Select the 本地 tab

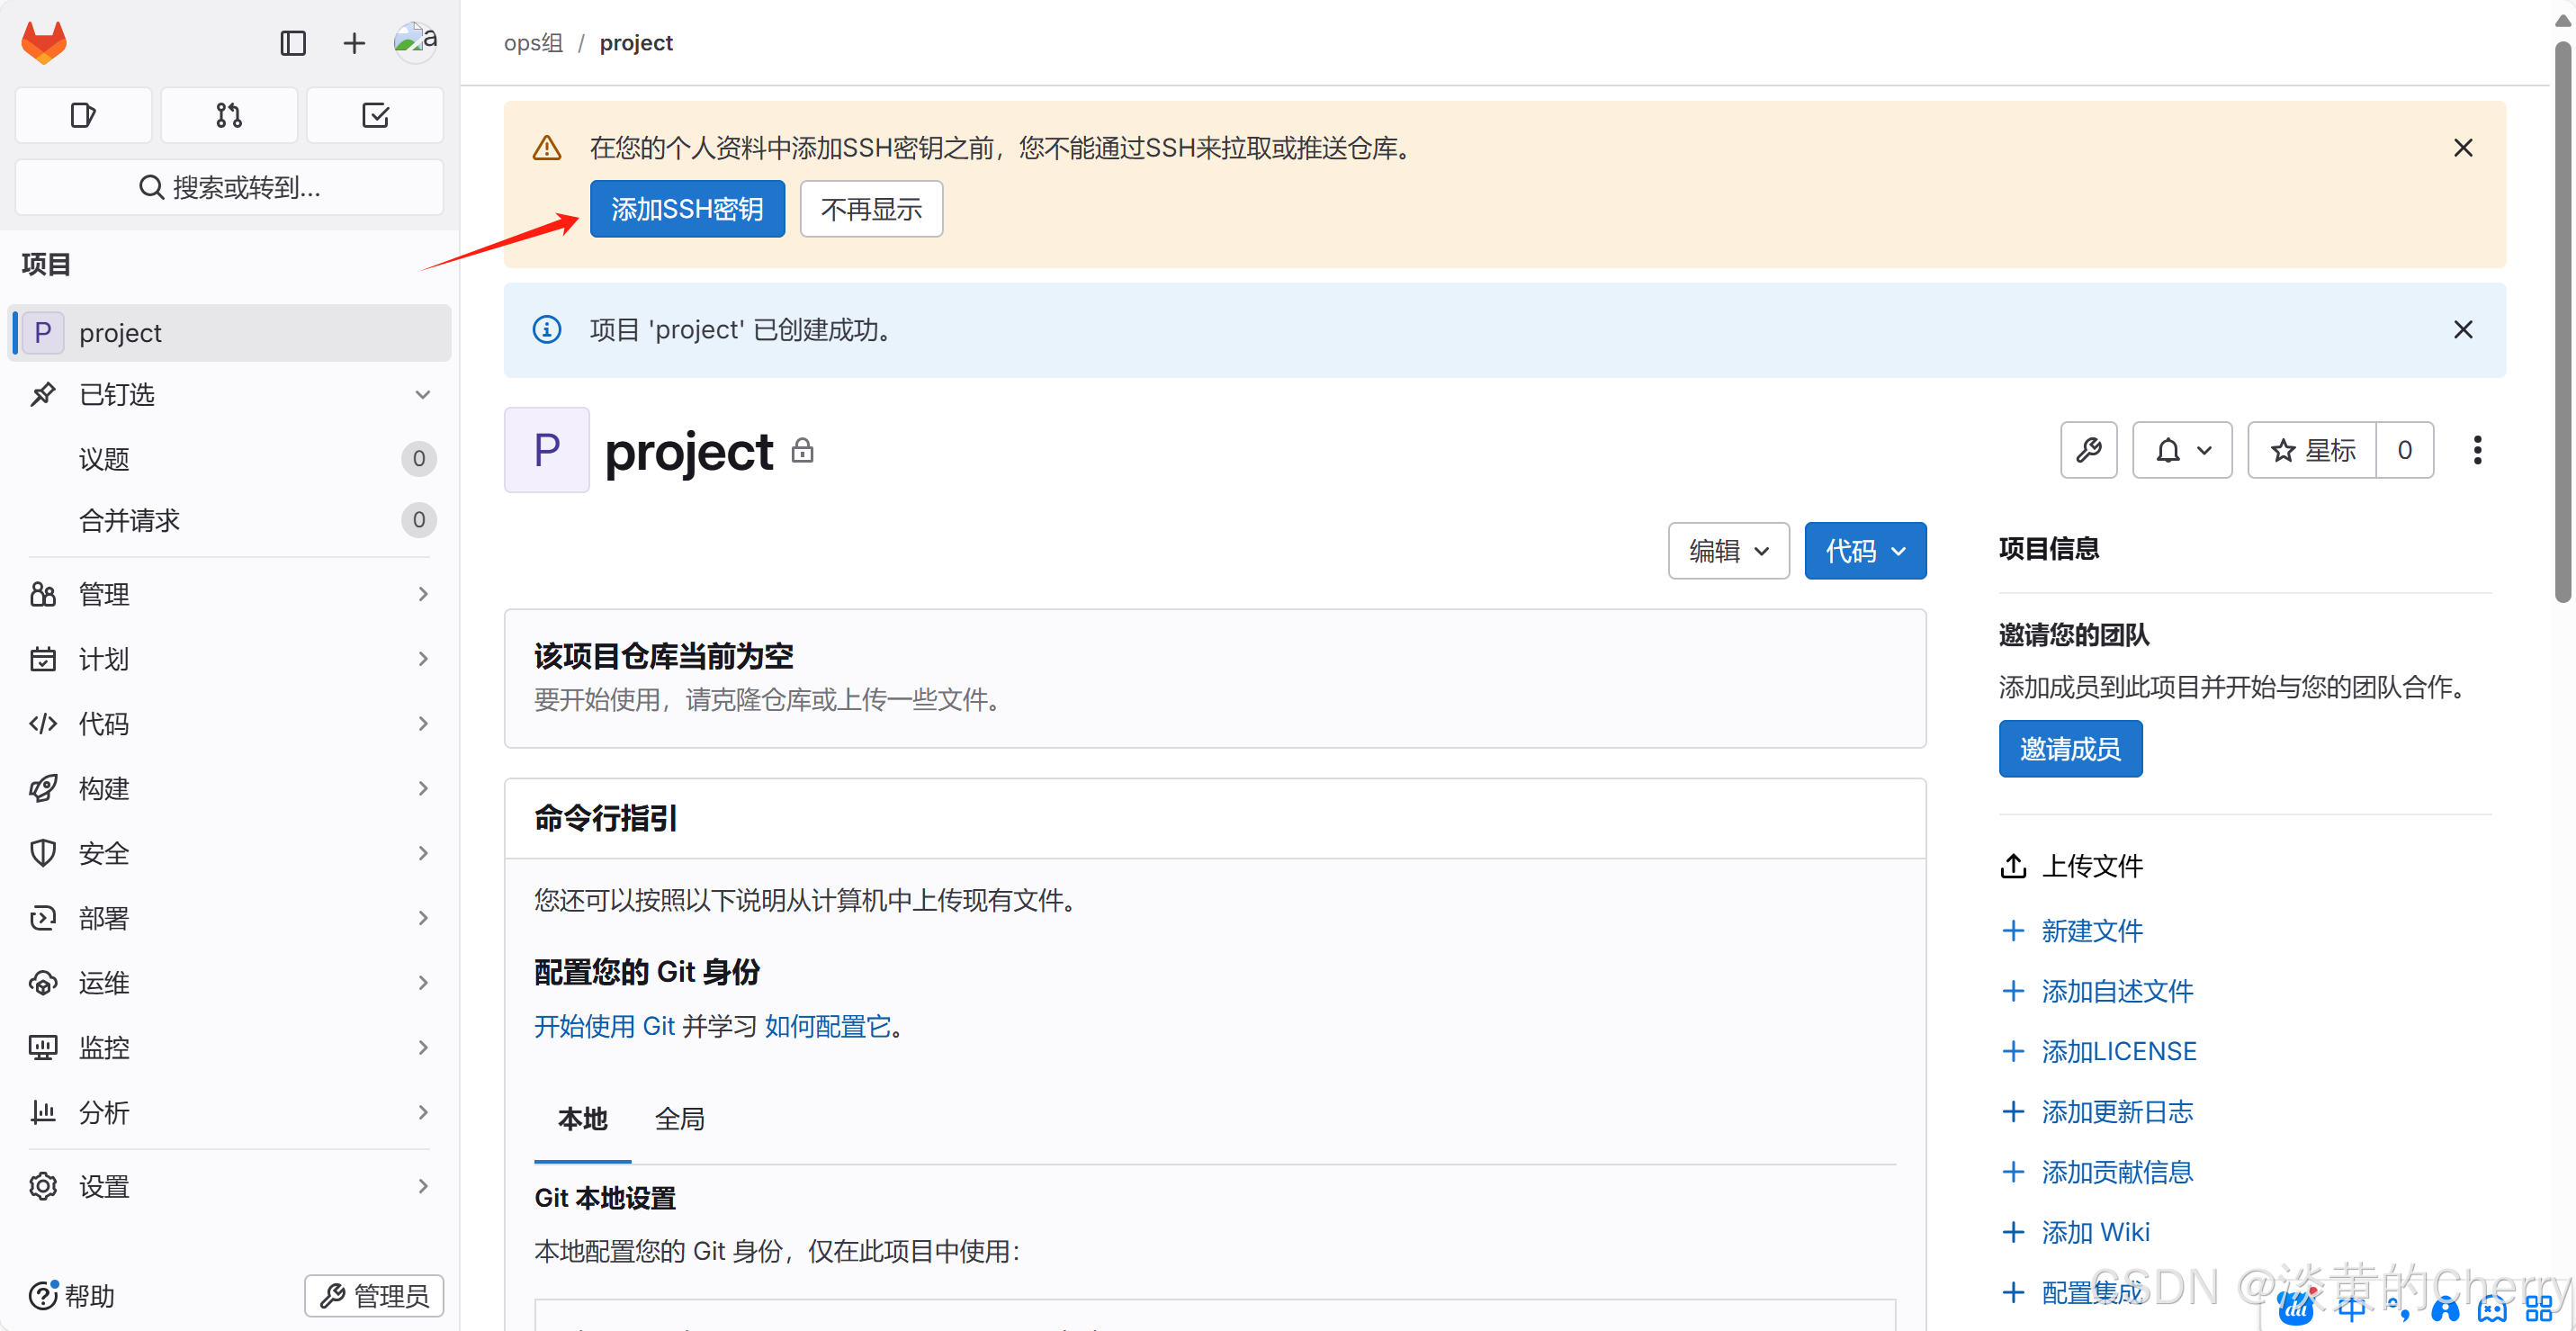582,1119
